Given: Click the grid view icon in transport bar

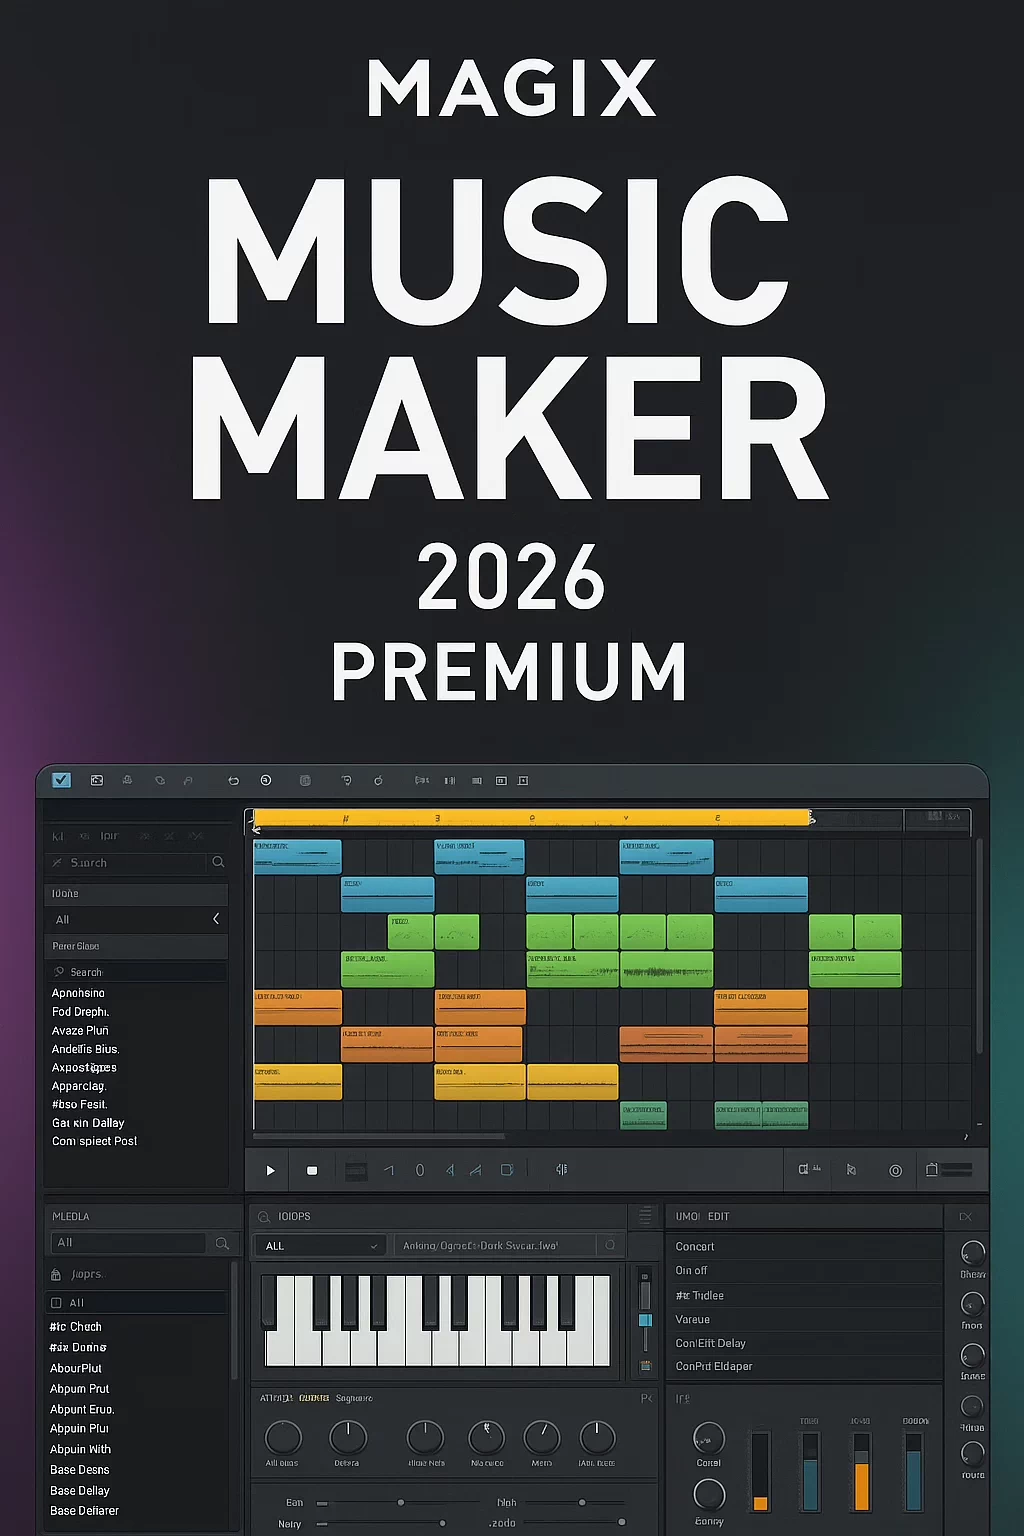Looking at the screenshot, I should (x=356, y=1170).
